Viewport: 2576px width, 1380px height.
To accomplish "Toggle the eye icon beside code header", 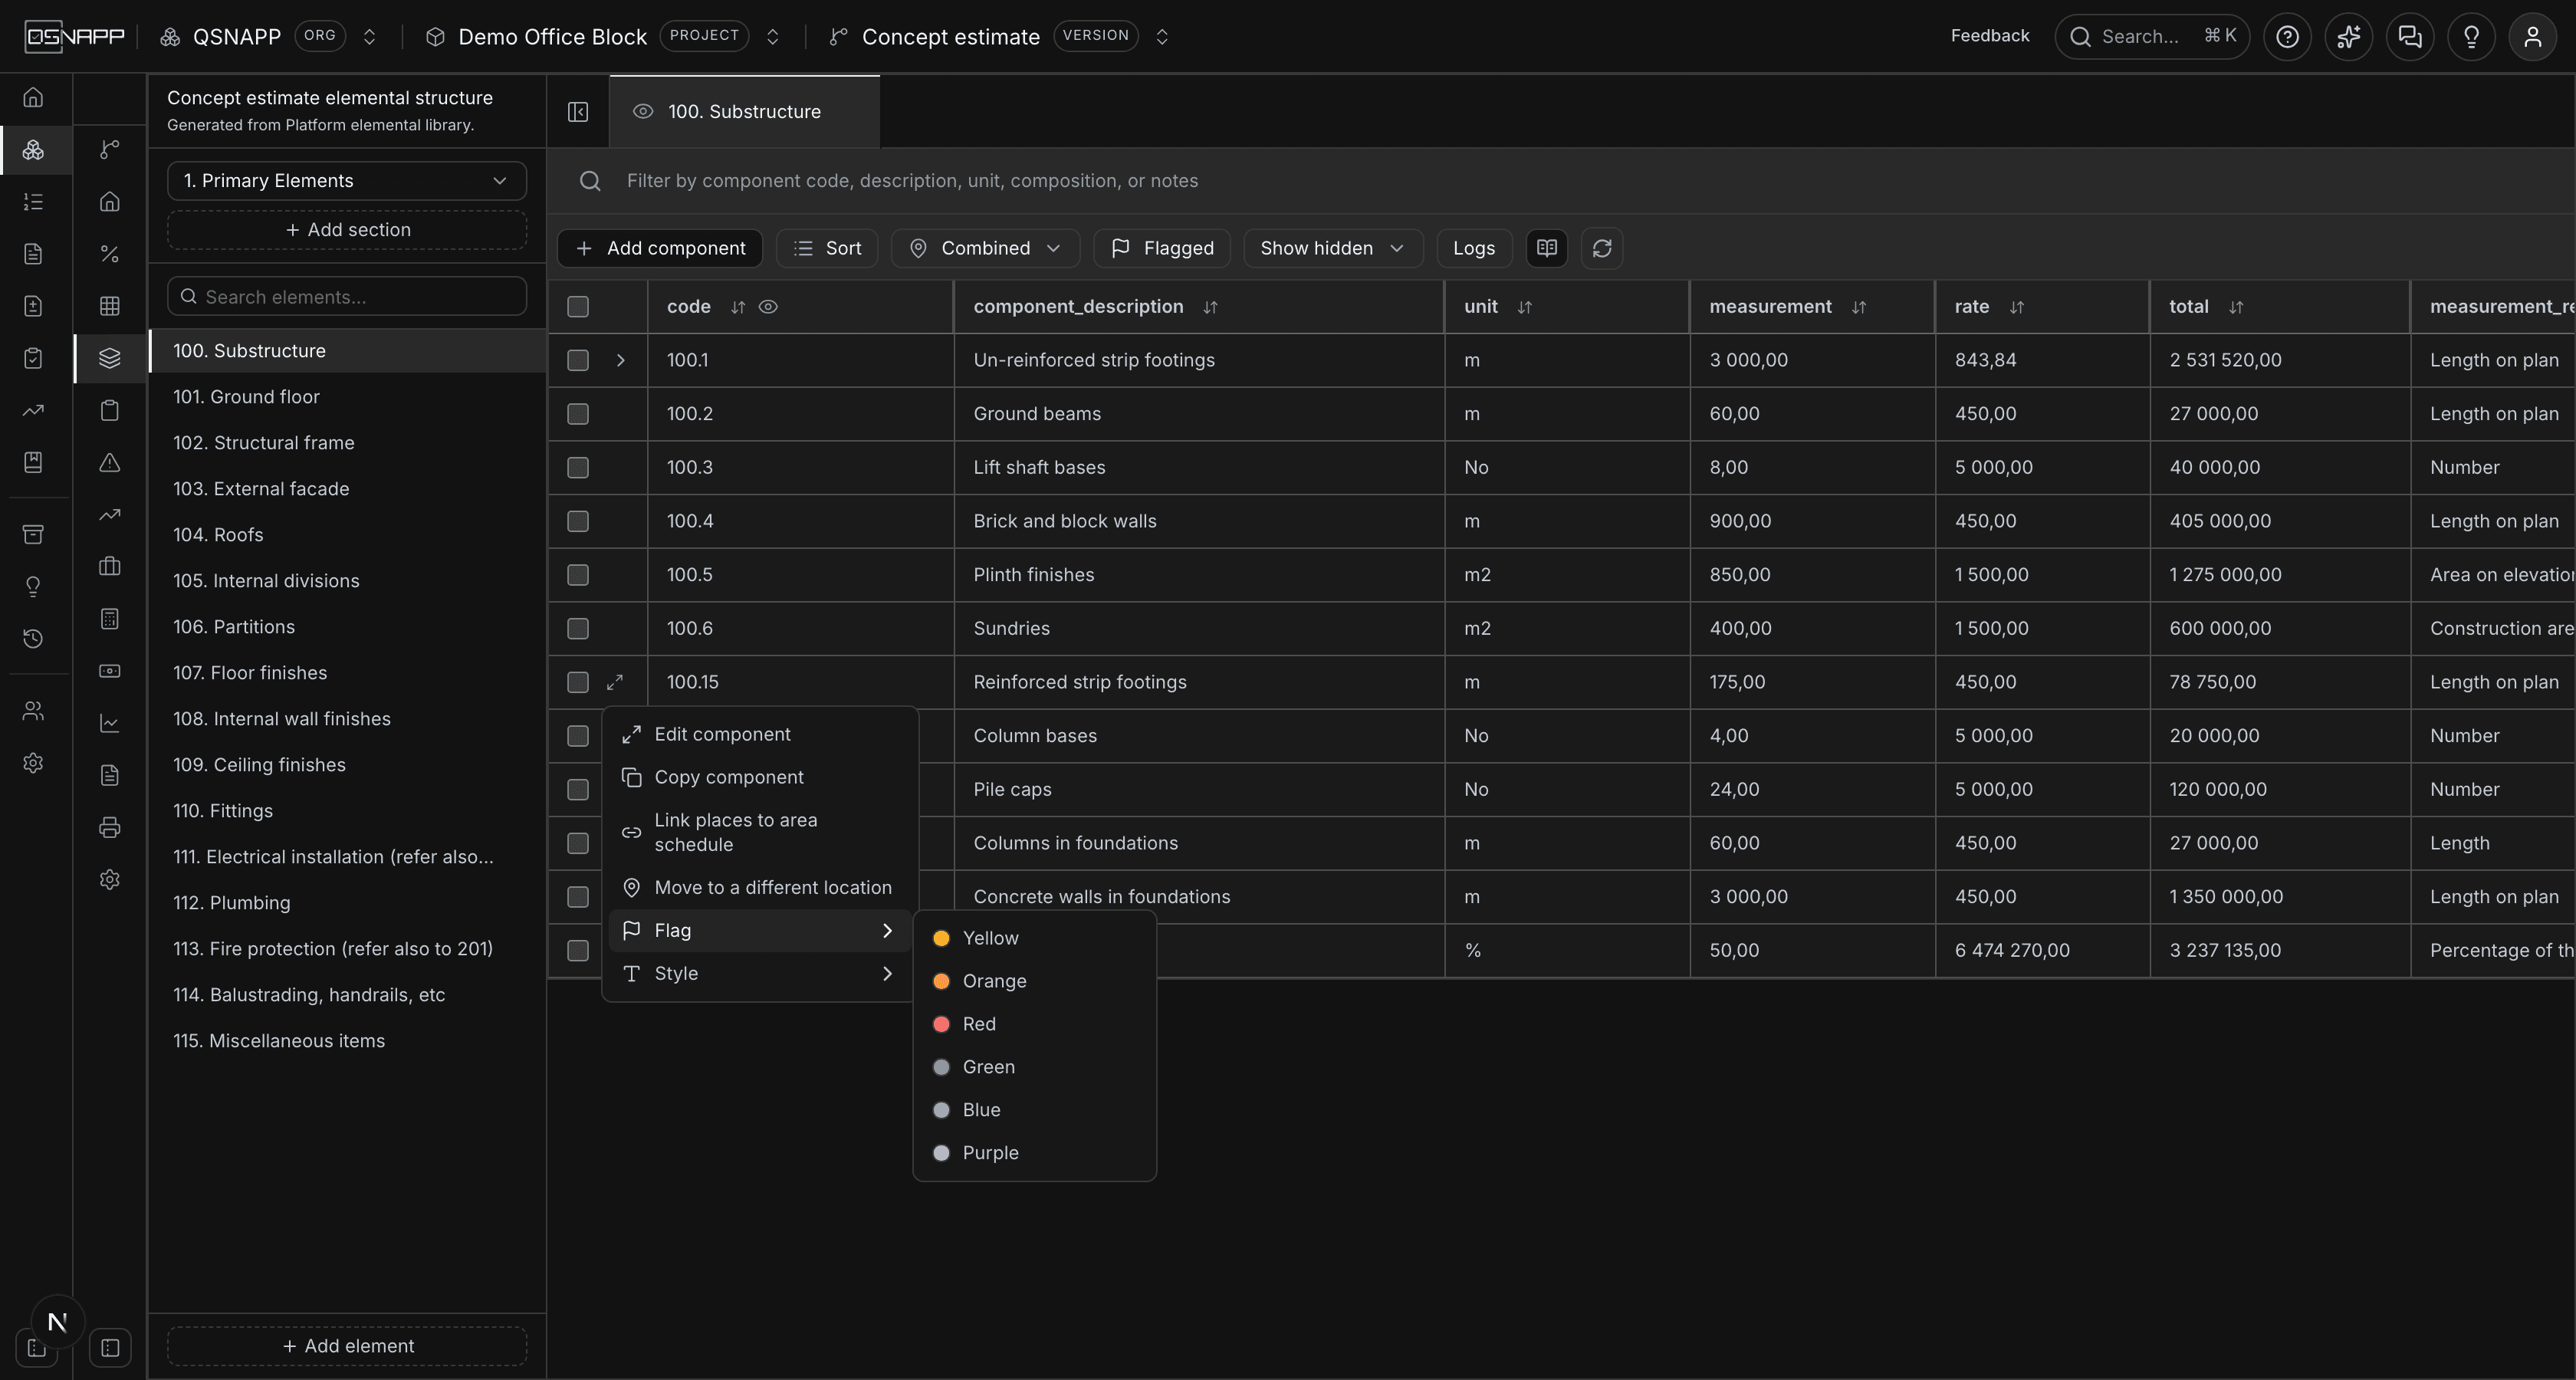I will (x=768, y=307).
